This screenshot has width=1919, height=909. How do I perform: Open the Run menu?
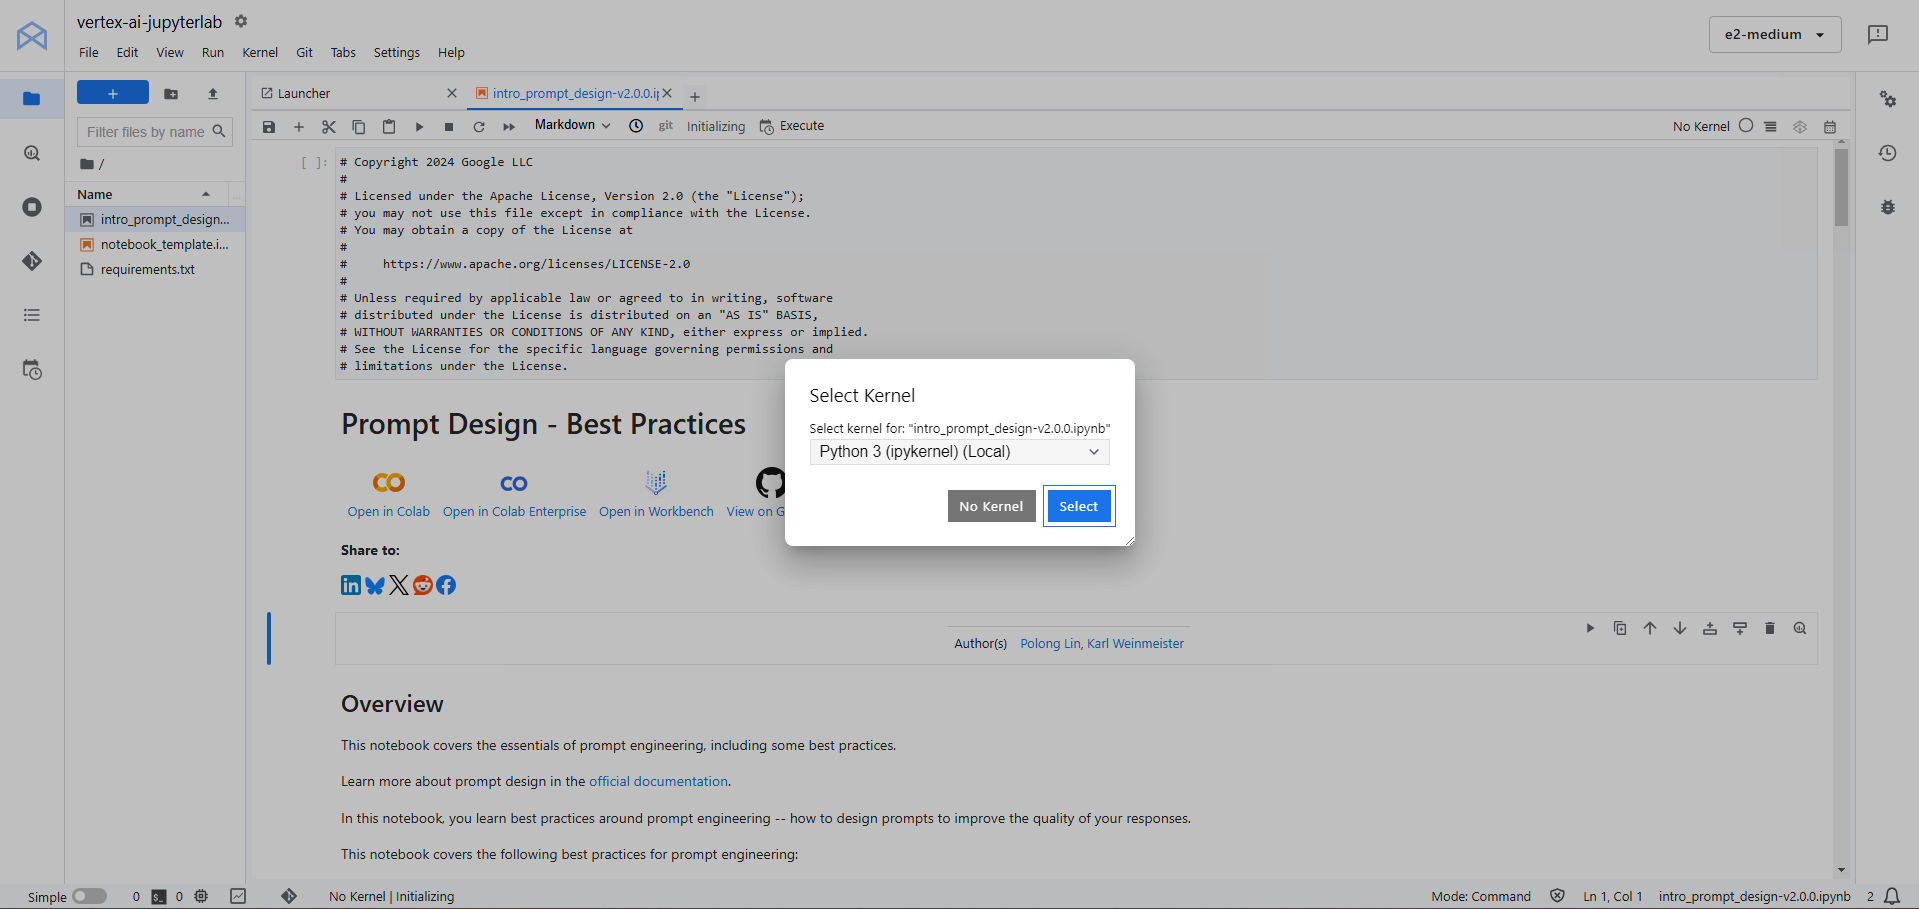tap(213, 52)
